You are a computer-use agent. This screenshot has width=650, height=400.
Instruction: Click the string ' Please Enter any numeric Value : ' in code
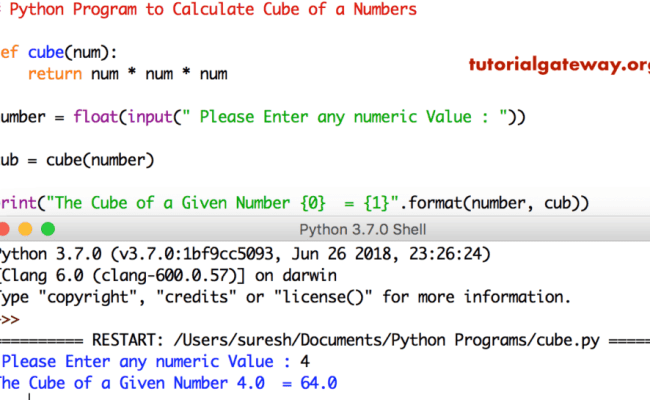tap(345, 117)
